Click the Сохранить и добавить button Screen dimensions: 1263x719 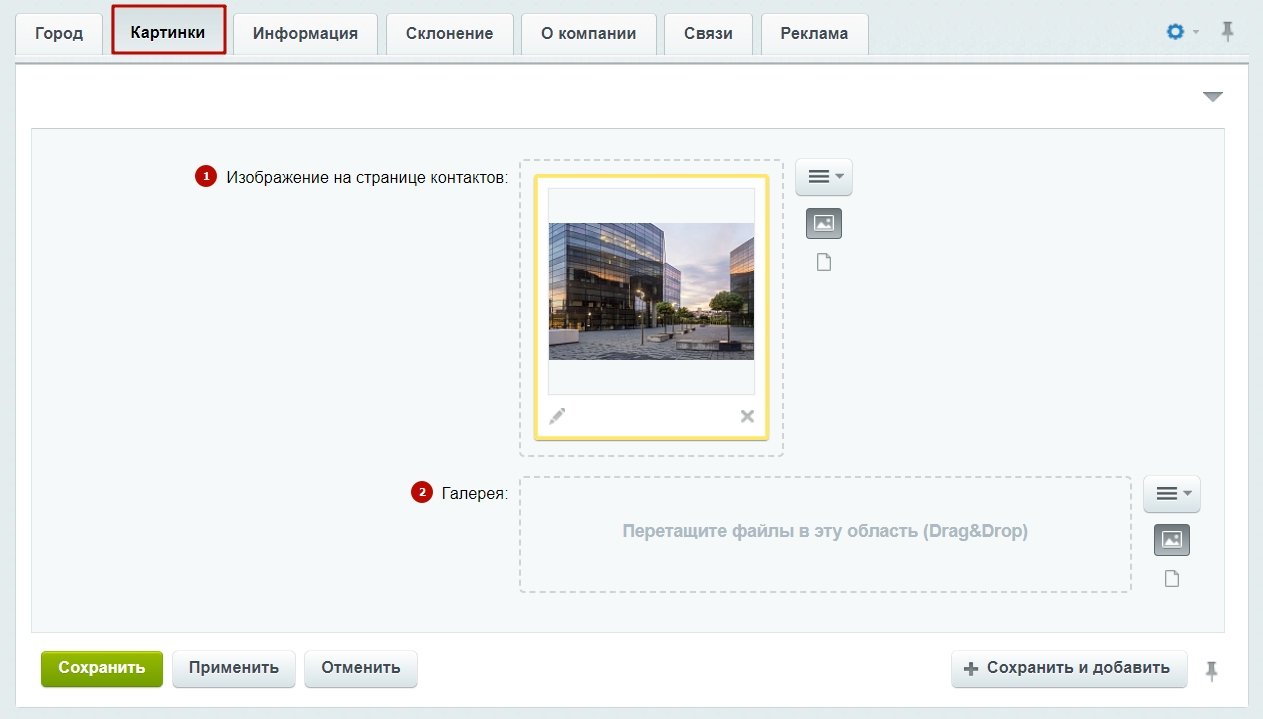coord(1069,668)
